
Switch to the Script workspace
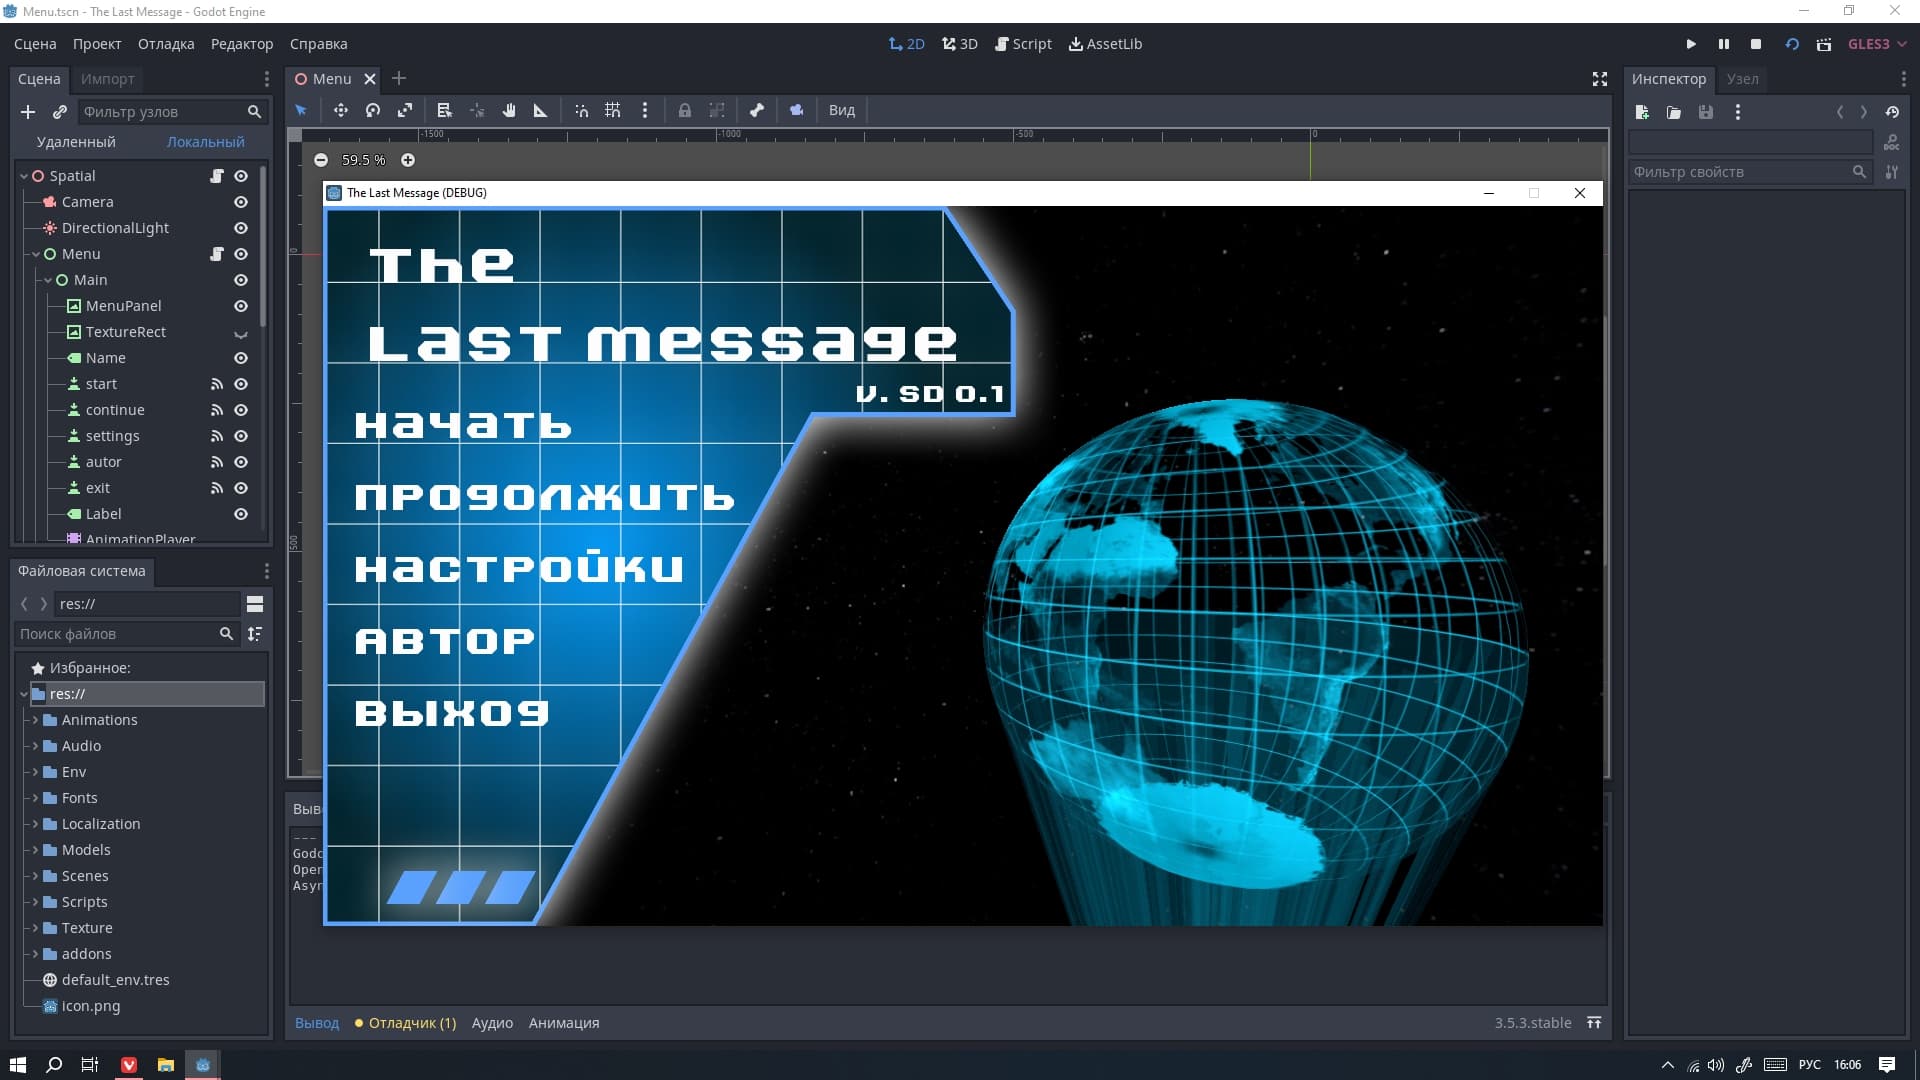pos(1023,44)
